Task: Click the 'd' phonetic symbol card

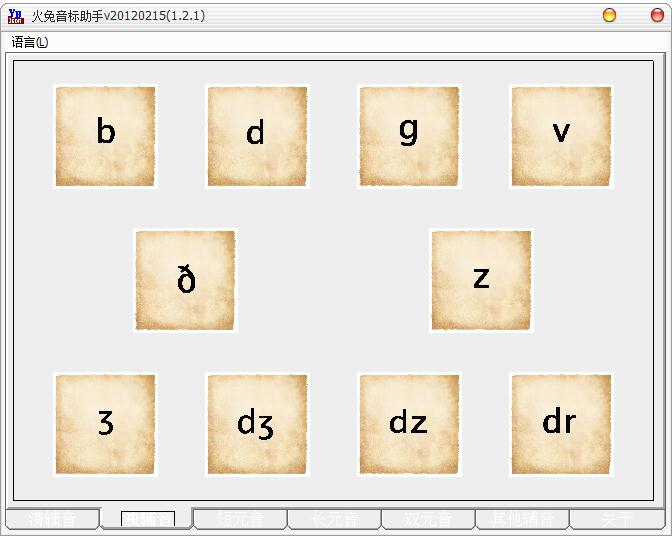Action: [x=257, y=136]
